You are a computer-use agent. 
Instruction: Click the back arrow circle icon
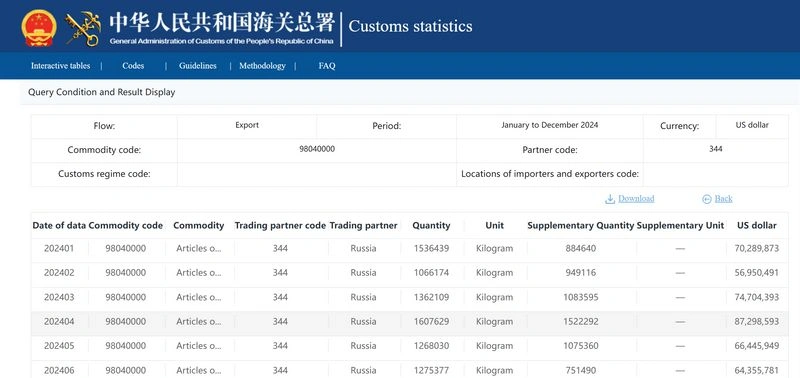pyautogui.click(x=707, y=199)
